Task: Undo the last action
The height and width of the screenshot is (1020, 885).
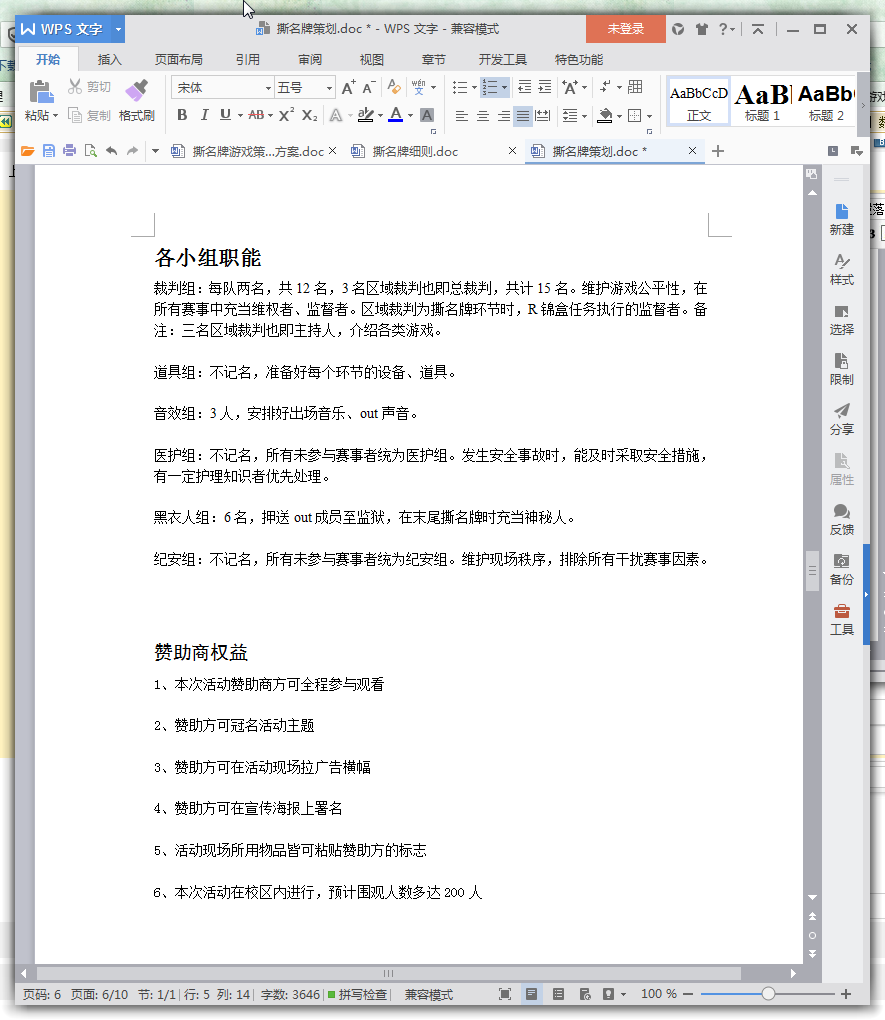Action: (111, 151)
